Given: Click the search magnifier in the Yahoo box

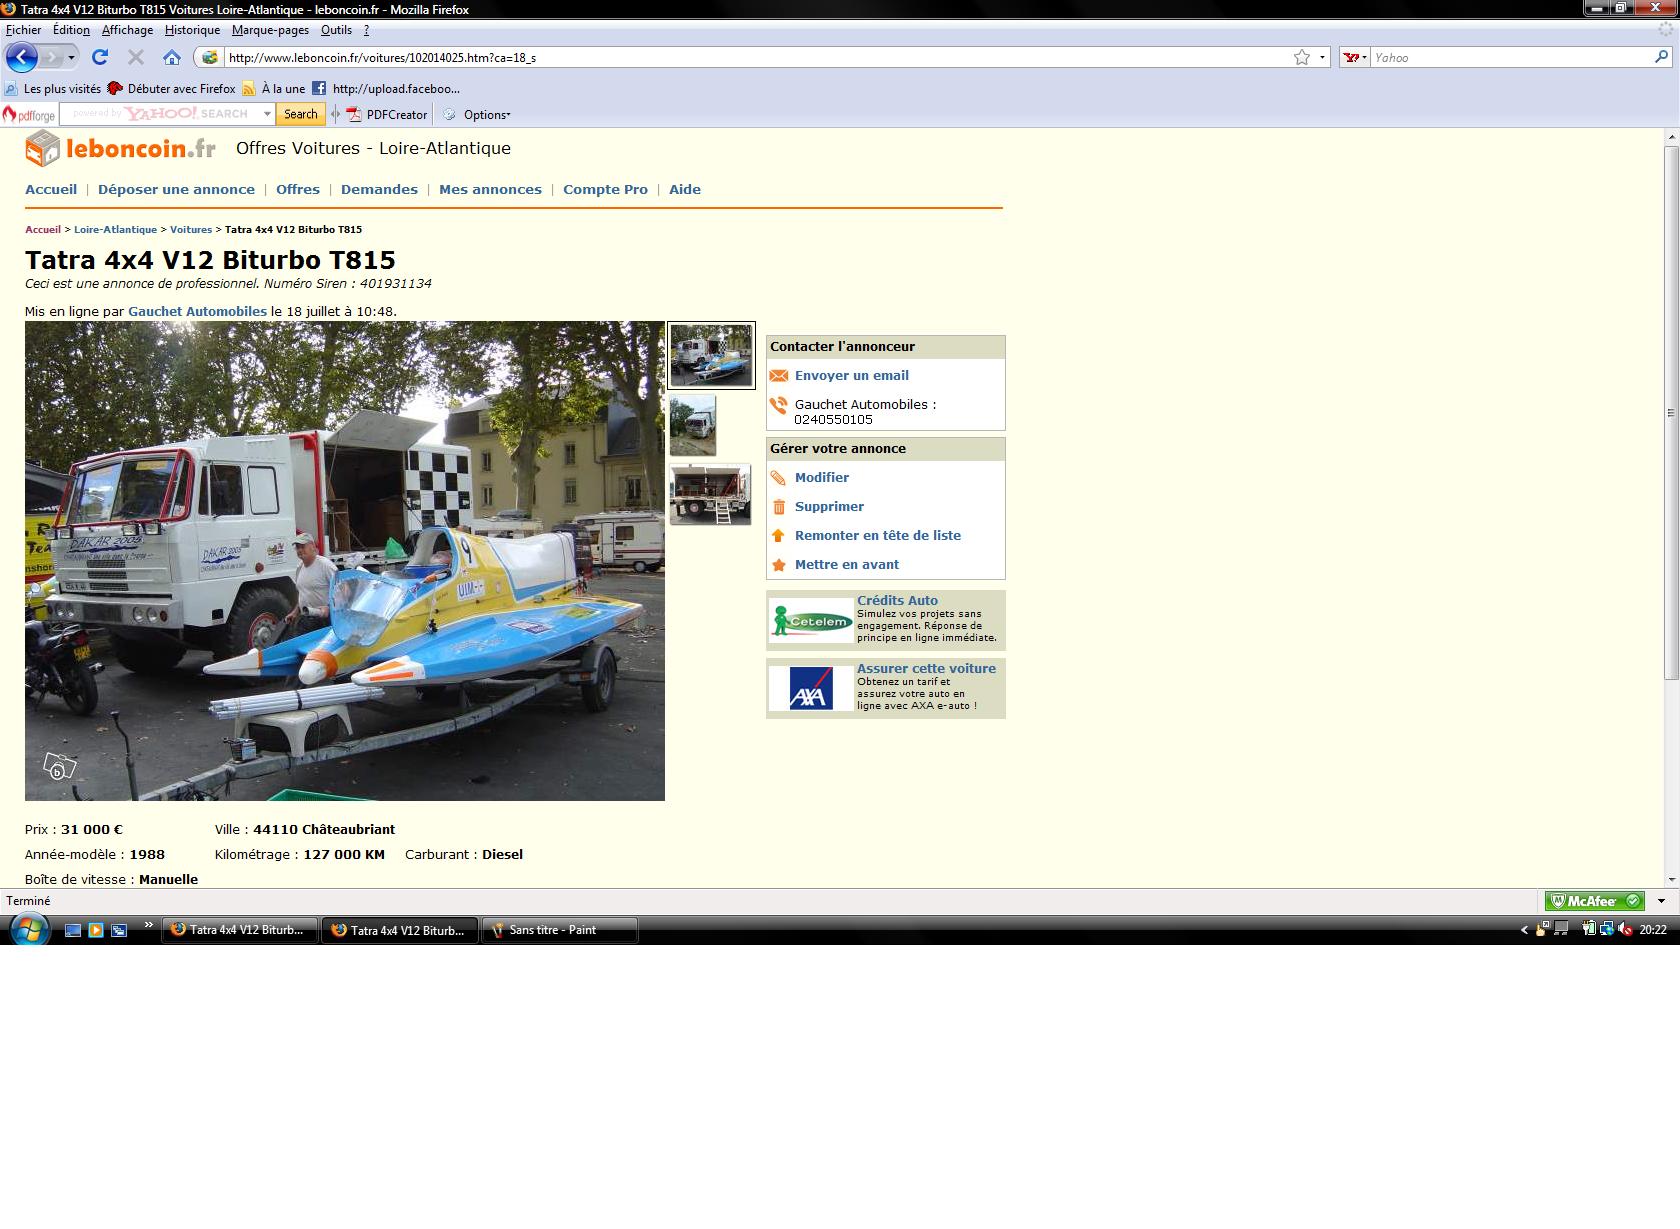Looking at the screenshot, I should pyautogui.click(x=1661, y=57).
